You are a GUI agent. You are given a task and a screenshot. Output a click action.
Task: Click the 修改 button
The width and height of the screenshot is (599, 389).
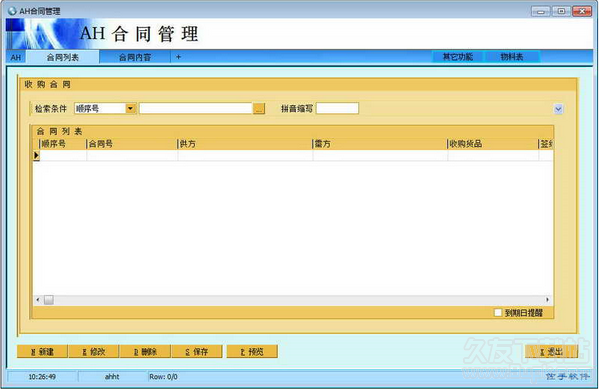pos(94,352)
